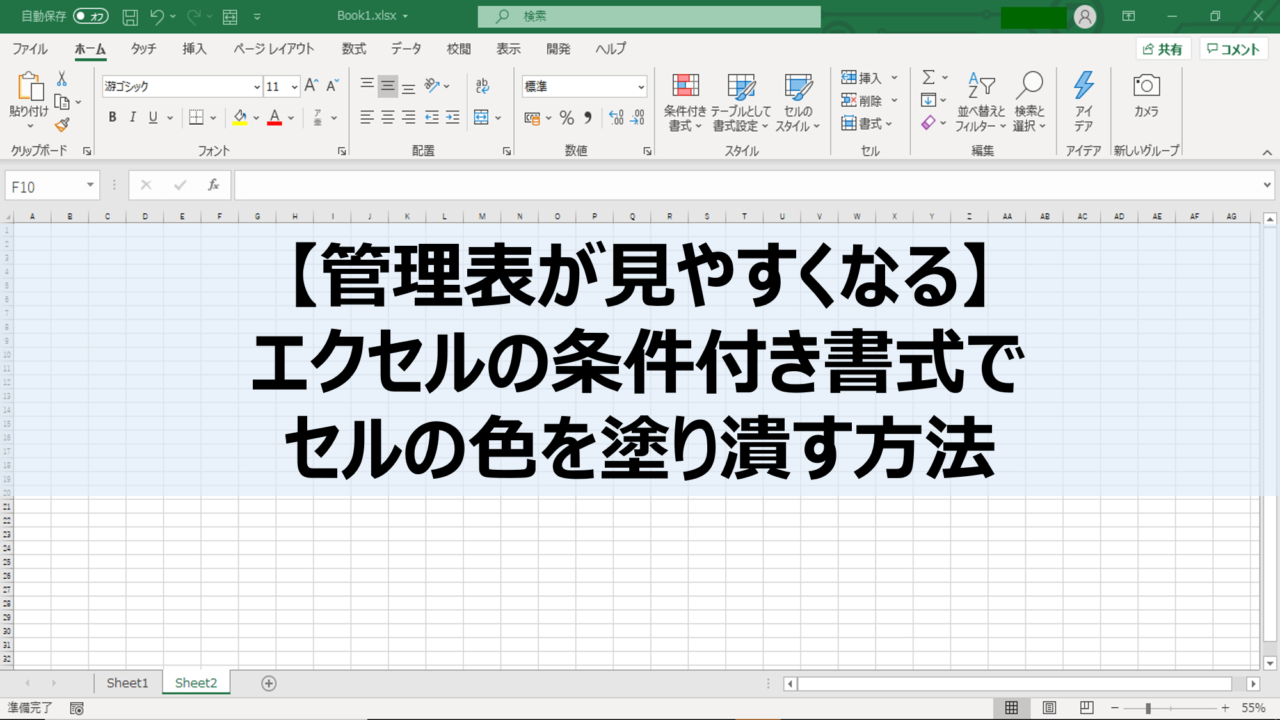Apply the yellow fill color bucket
This screenshot has width=1280, height=720.
click(240, 118)
